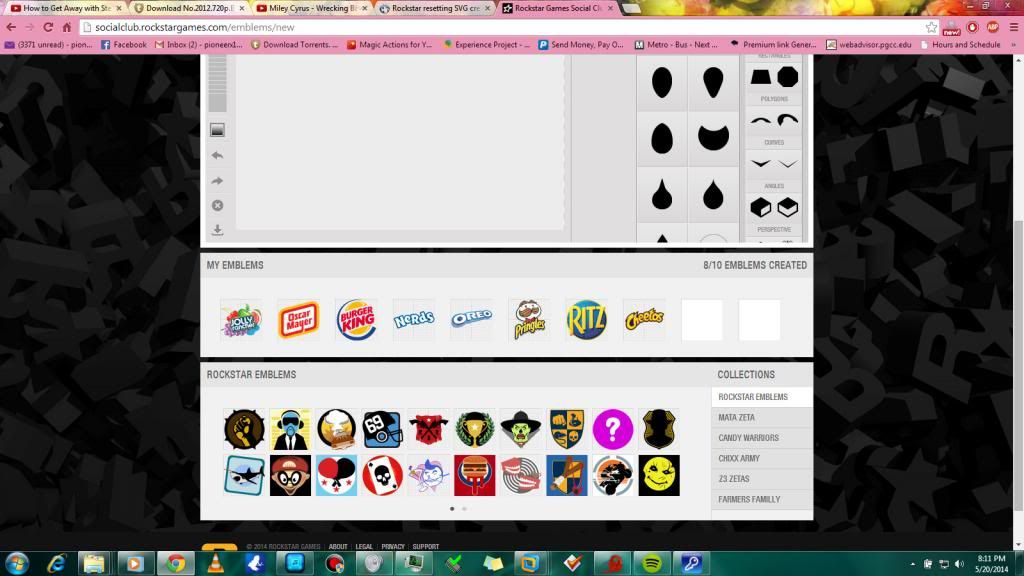Click the undo arrow in the editor

(x=217, y=155)
